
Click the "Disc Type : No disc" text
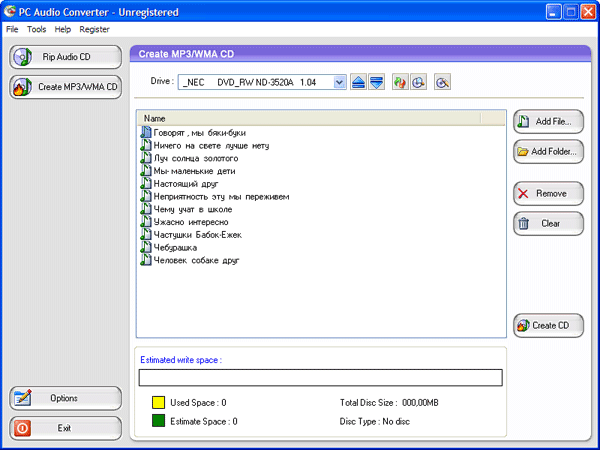pyautogui.click(x=375, y=422)
